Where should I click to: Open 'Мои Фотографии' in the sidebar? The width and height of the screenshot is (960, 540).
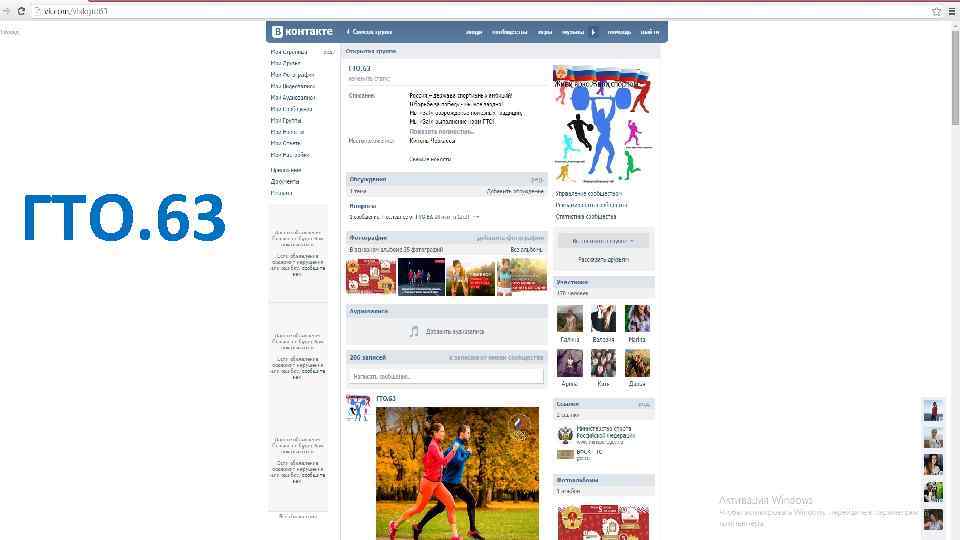point(293,75)
